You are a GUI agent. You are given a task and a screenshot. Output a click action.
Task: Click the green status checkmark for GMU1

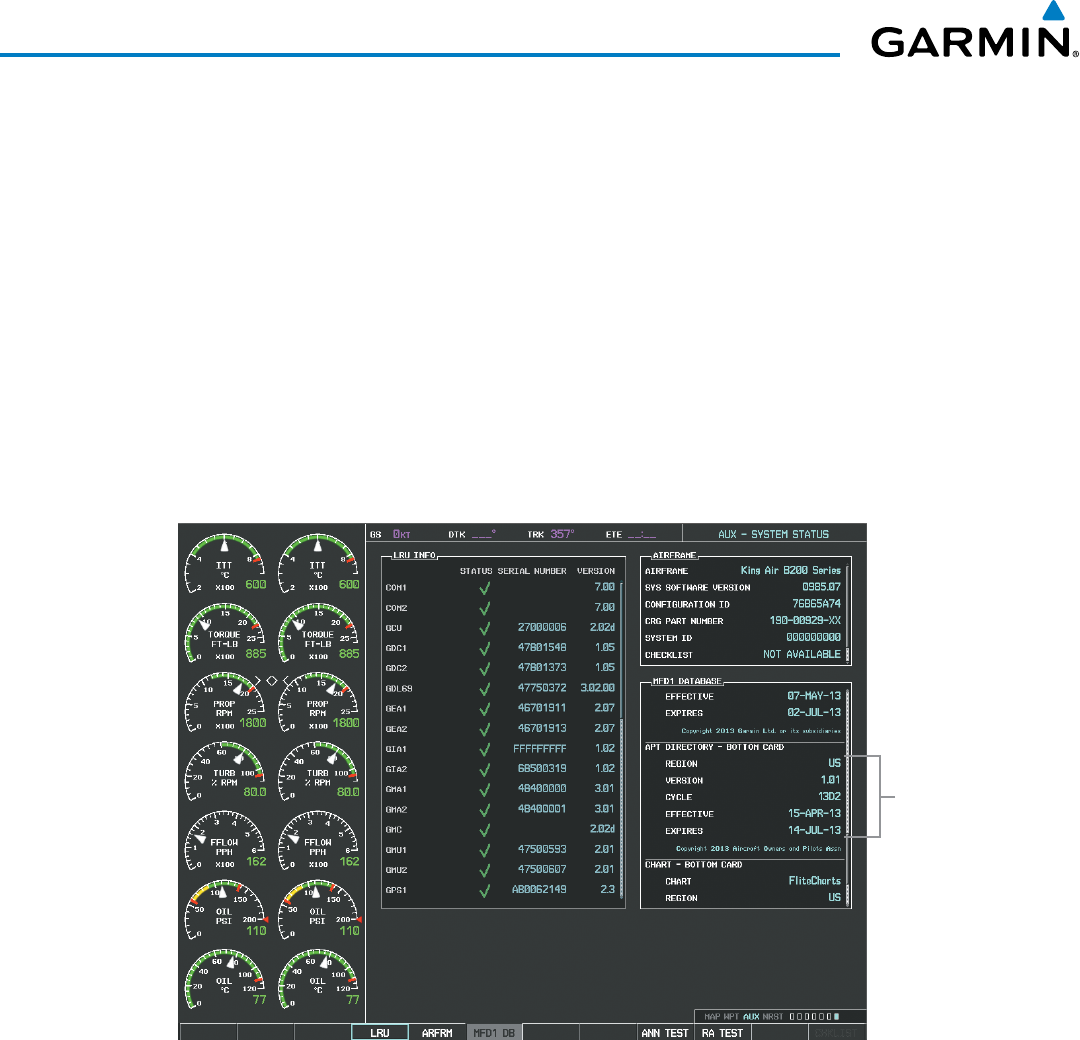[x=485, y=851]
